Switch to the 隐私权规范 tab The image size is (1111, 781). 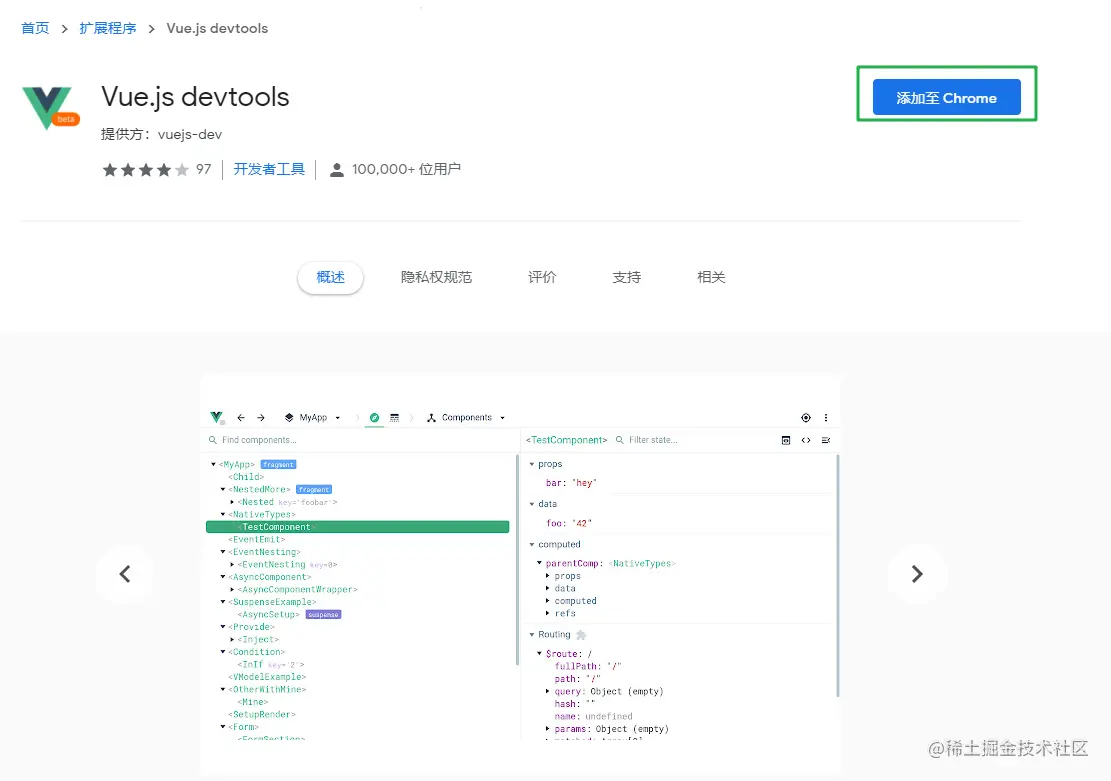[x=436, y=277]
